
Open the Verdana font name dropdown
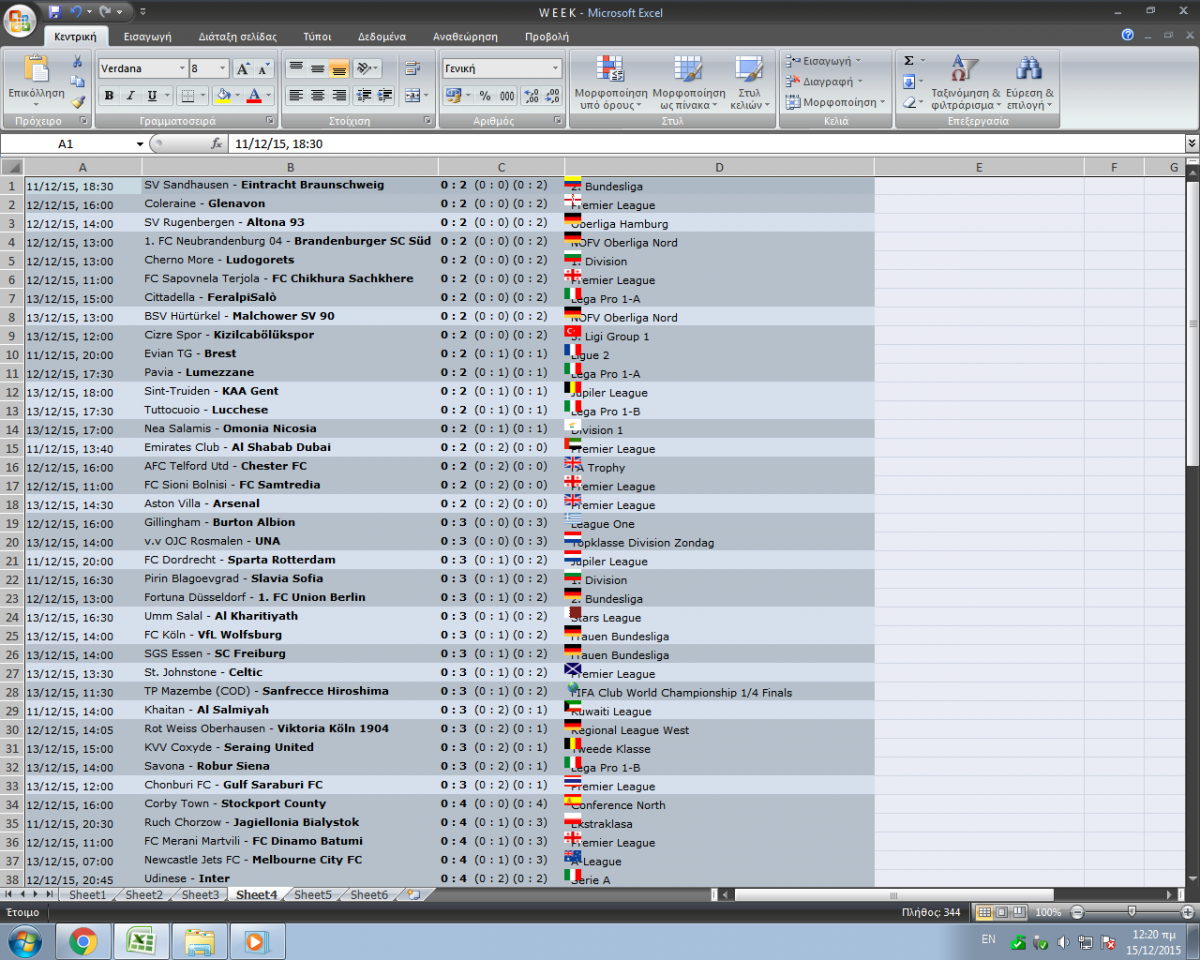tap(182, 69)
